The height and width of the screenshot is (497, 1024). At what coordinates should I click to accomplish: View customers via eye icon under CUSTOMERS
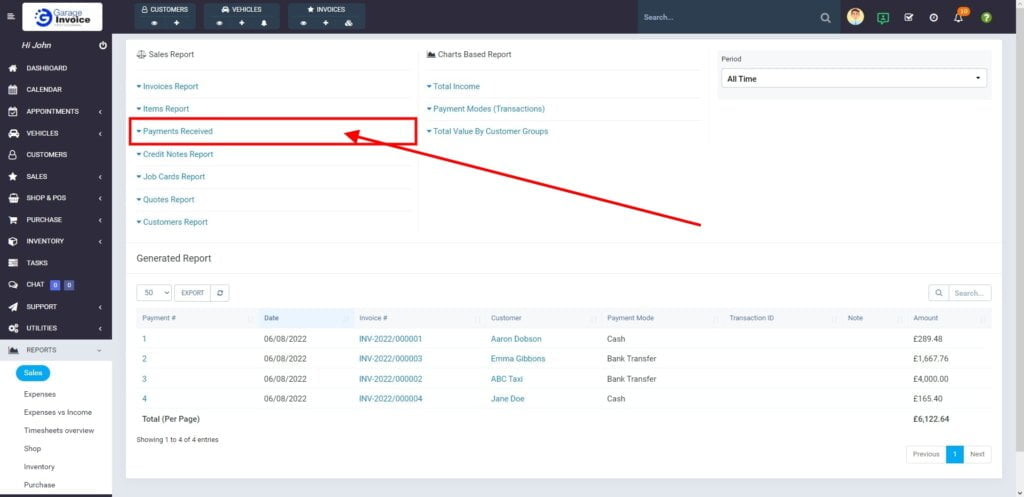click(x=155, y=23)
